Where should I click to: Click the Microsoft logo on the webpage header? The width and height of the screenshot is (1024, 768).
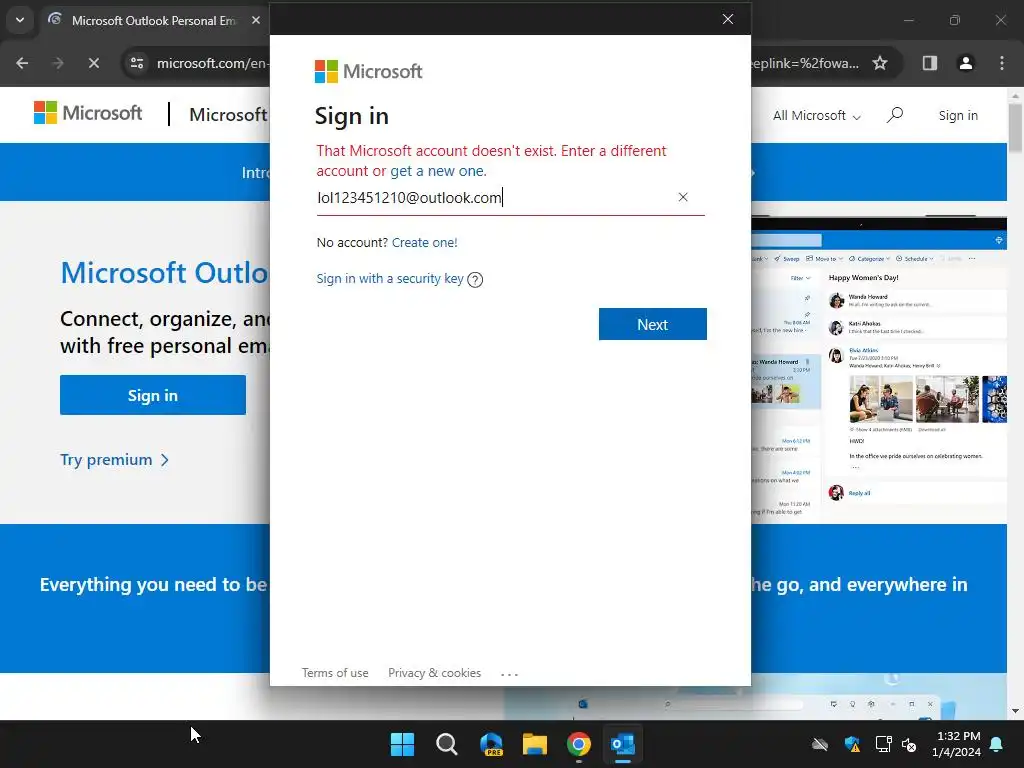coord(88,113)
